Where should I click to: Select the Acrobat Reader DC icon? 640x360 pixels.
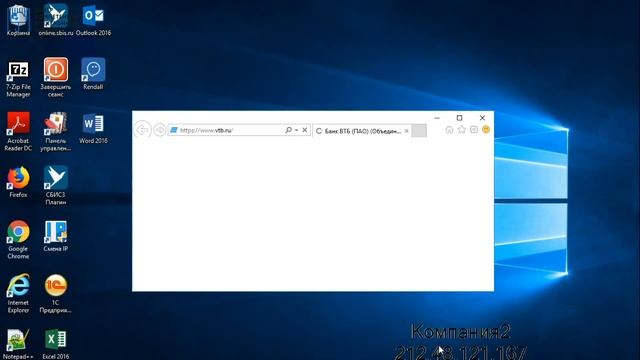coord(18,131)
